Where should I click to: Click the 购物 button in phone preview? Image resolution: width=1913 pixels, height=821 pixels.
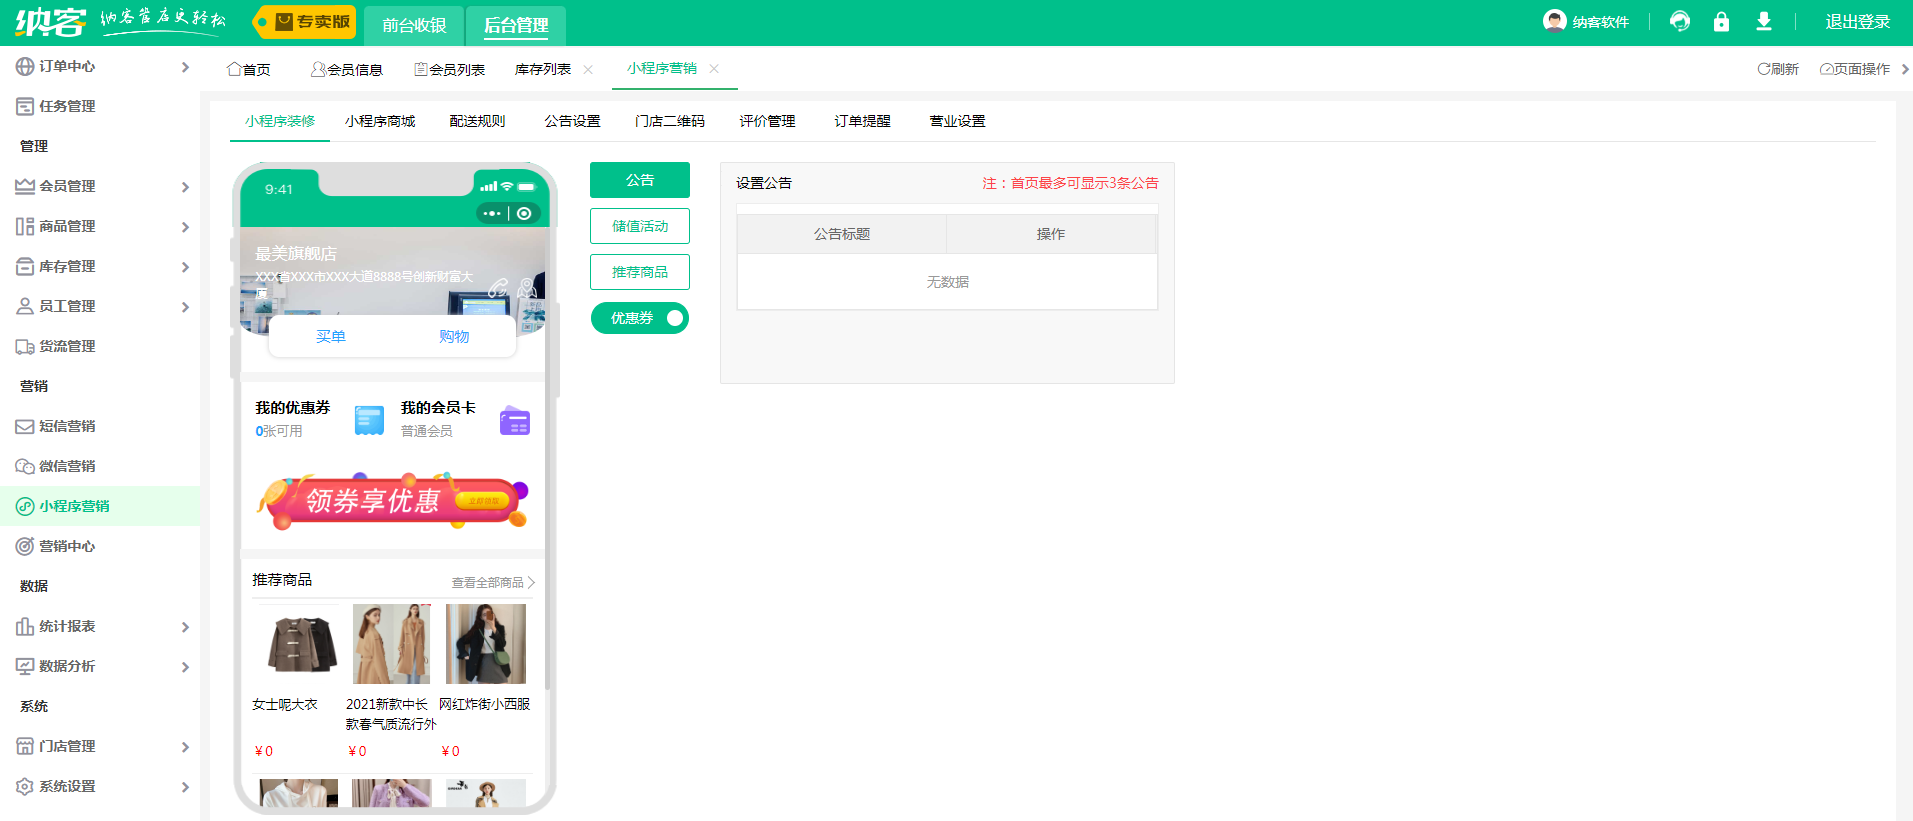click(454, 337)
